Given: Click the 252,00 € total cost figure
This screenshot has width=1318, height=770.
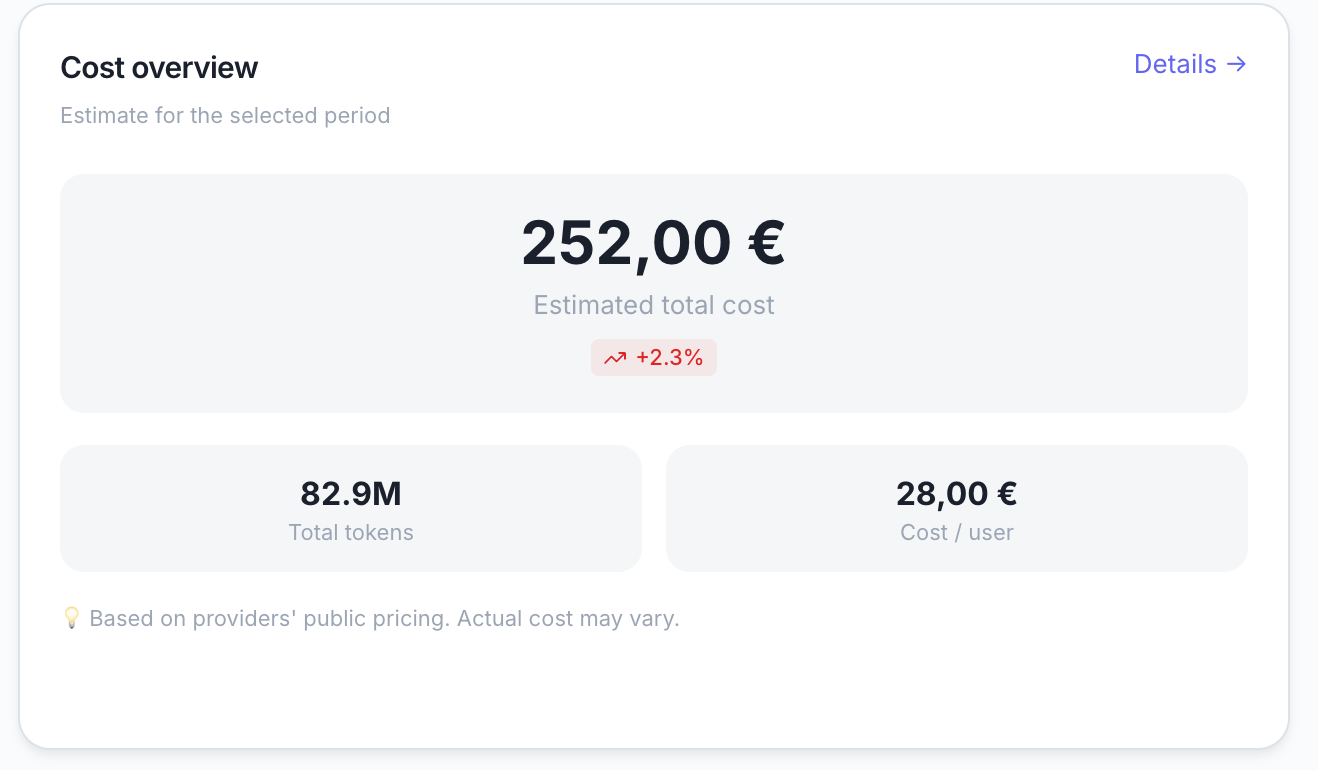Looking at the screenshot, I should point(654,243).
